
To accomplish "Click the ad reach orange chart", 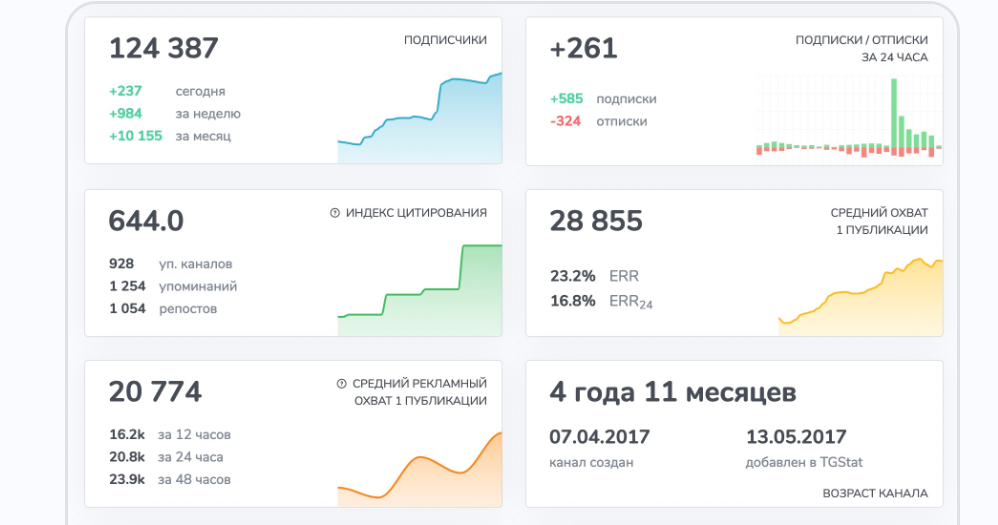I will click(419, 470).
